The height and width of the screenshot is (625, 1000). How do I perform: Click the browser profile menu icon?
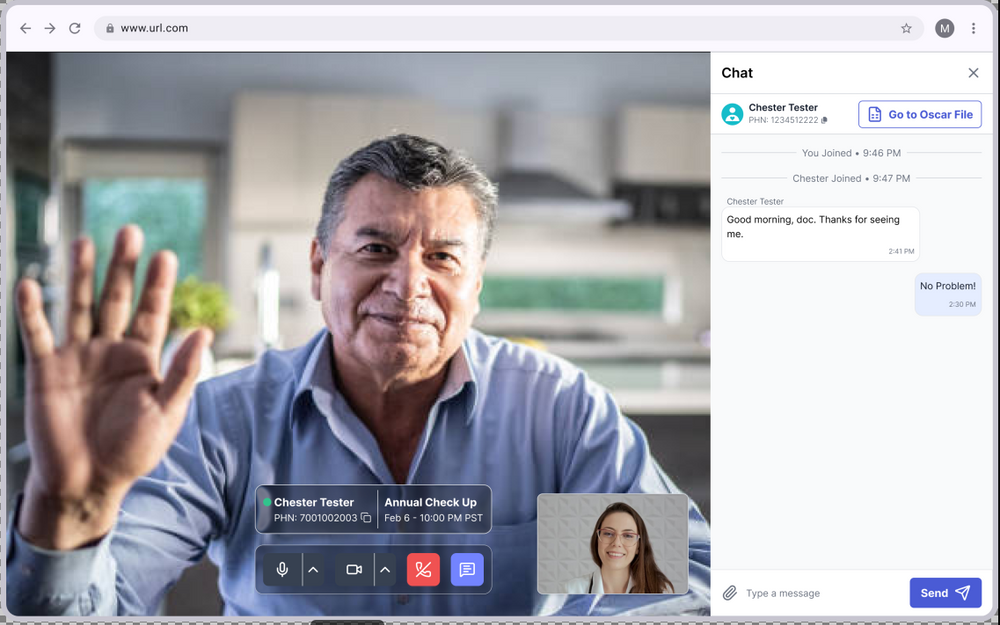(944, 28)
